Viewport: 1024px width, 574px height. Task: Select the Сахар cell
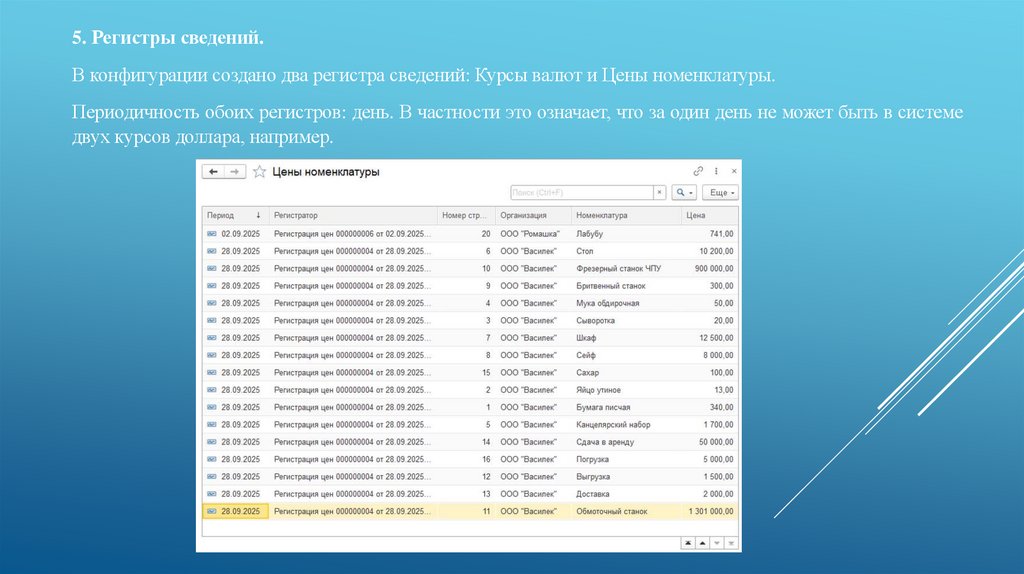click(626, 372)
